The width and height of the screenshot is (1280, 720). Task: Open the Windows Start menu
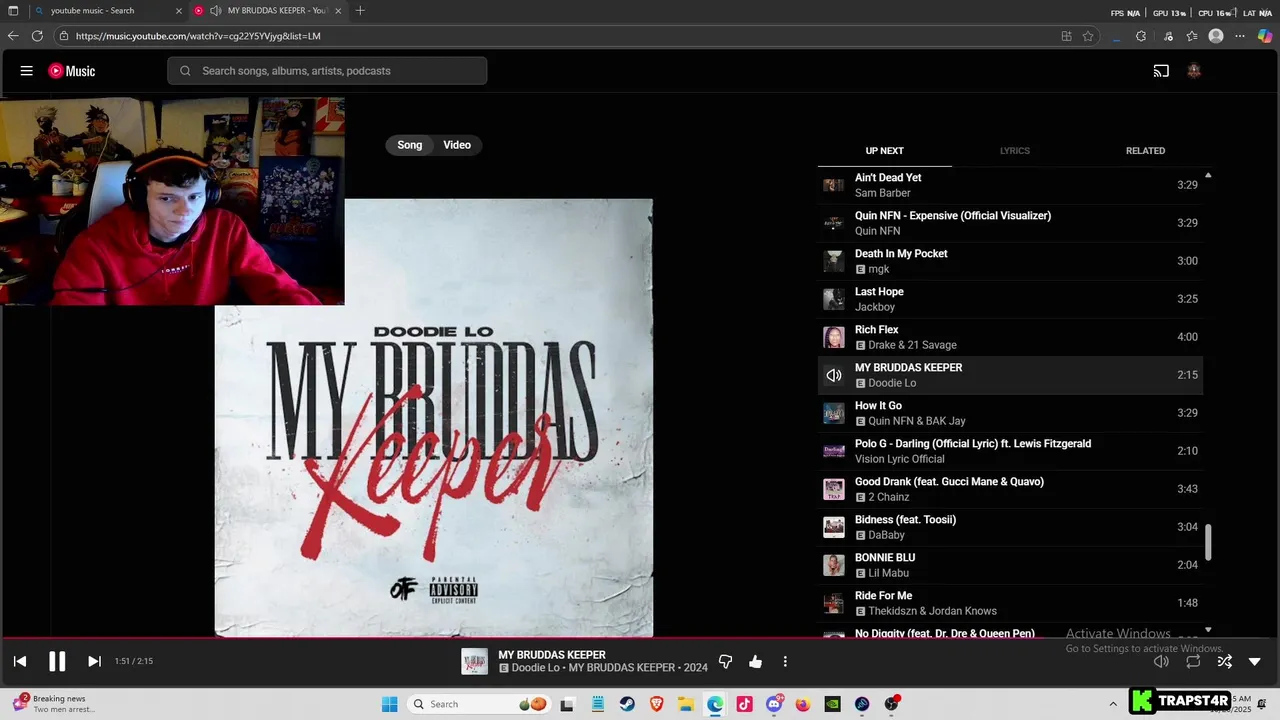click(x=389, y=704)
